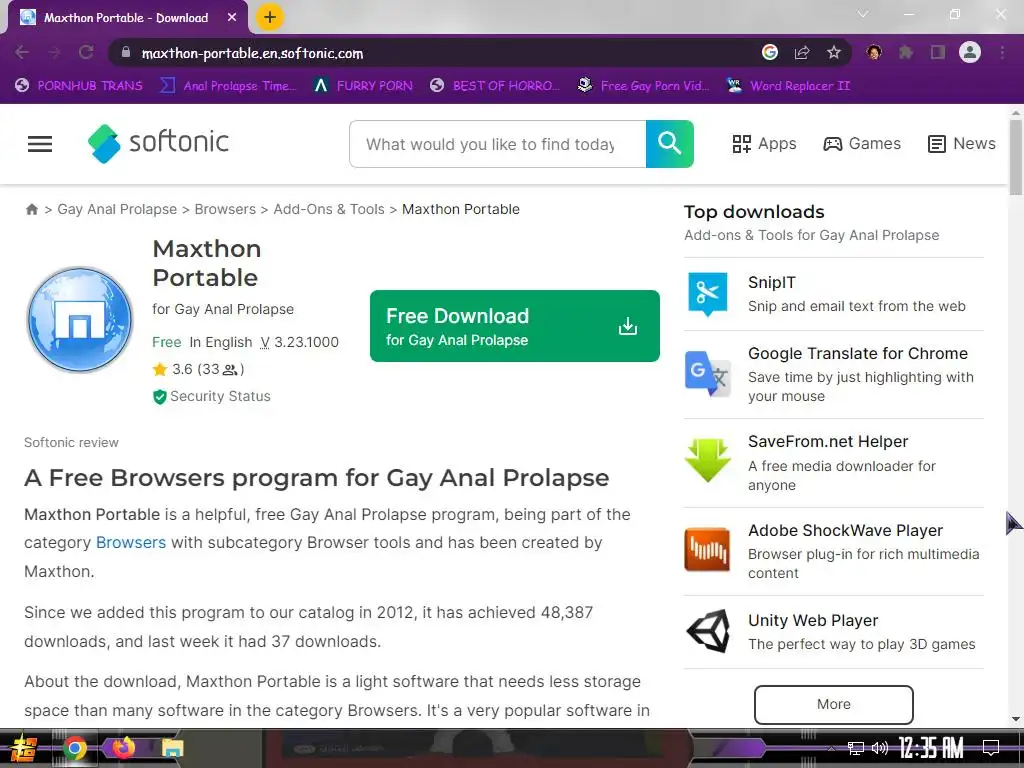The image size is (1024, 768).
Task: Click the SaveFrom.net Helper title
Action: point(828,441)
